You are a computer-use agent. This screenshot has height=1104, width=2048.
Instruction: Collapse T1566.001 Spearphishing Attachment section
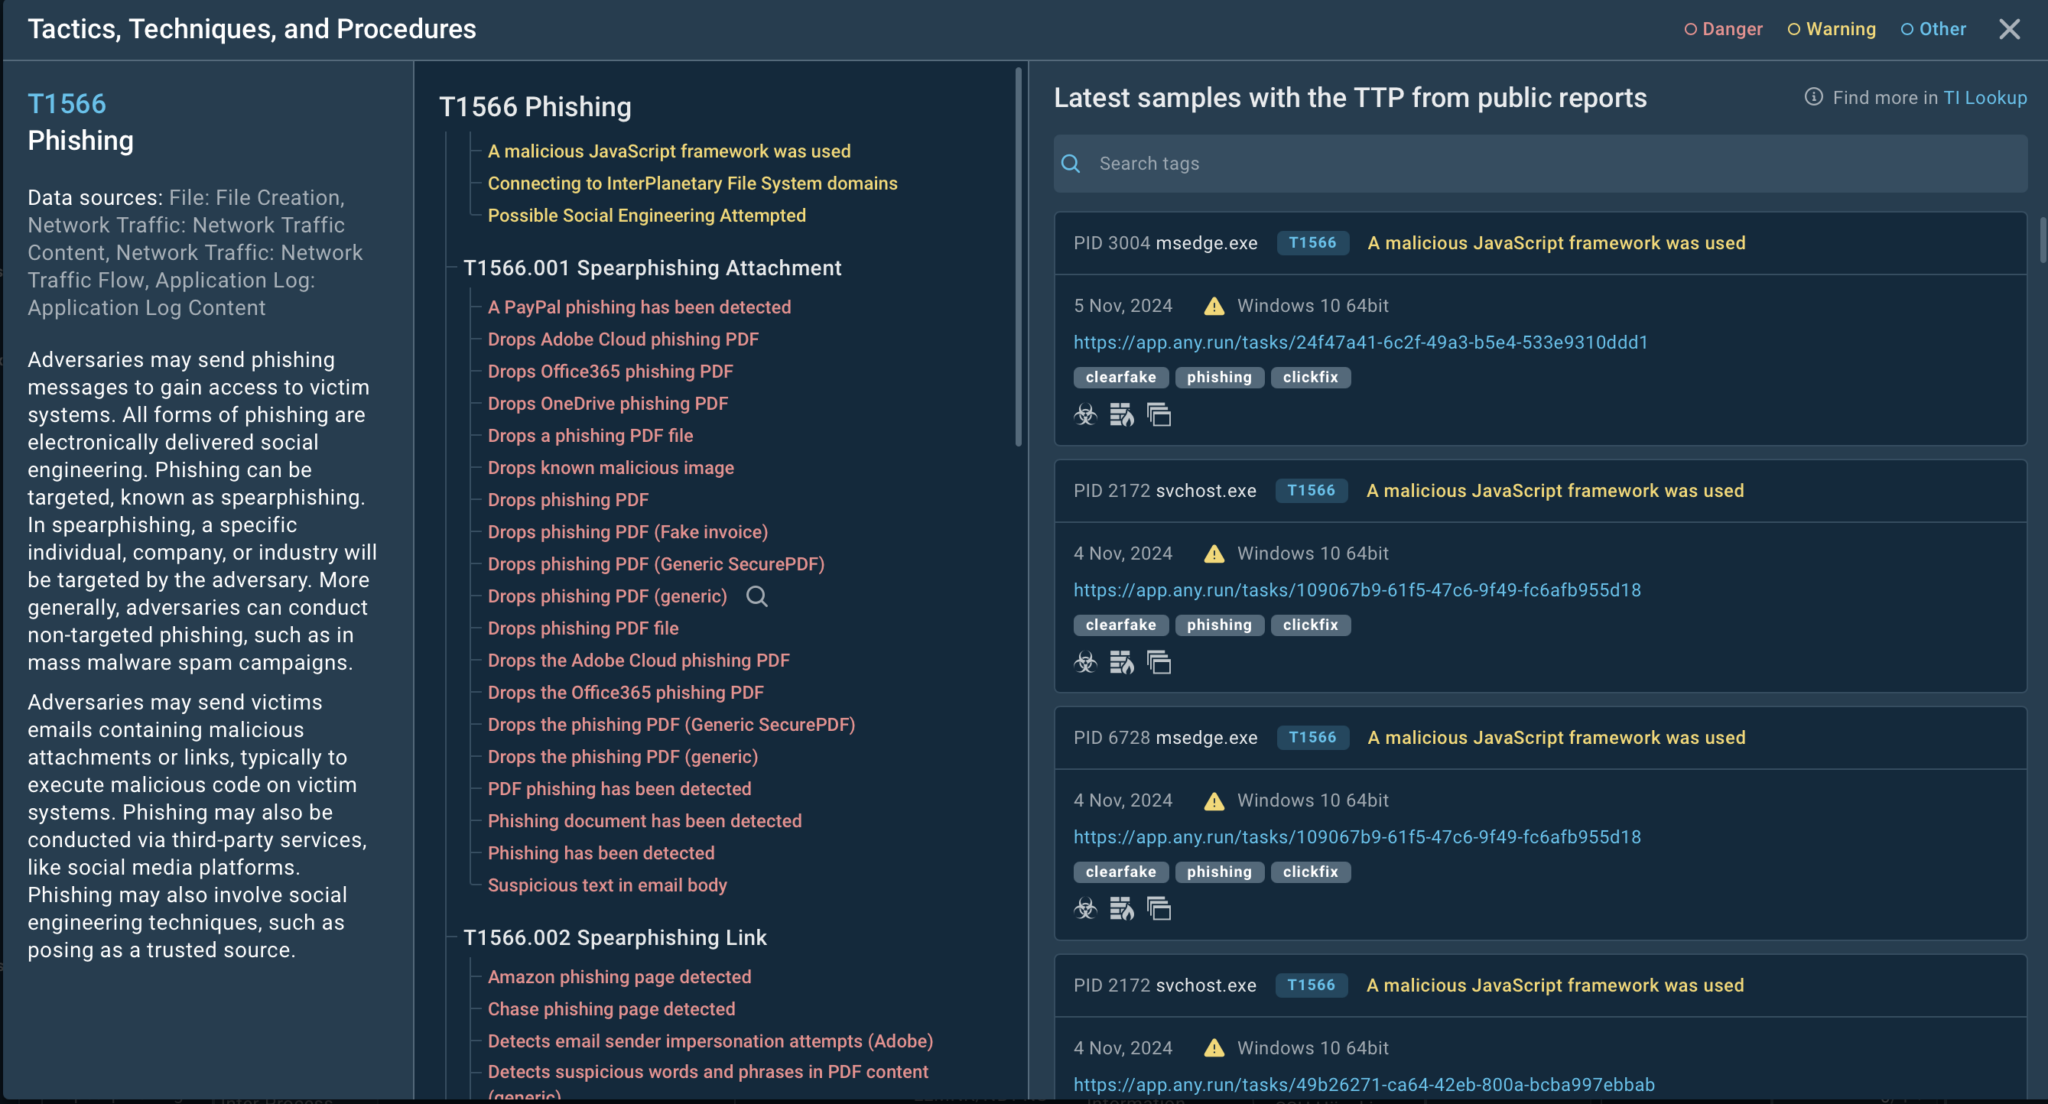click(x=652, y=268)
